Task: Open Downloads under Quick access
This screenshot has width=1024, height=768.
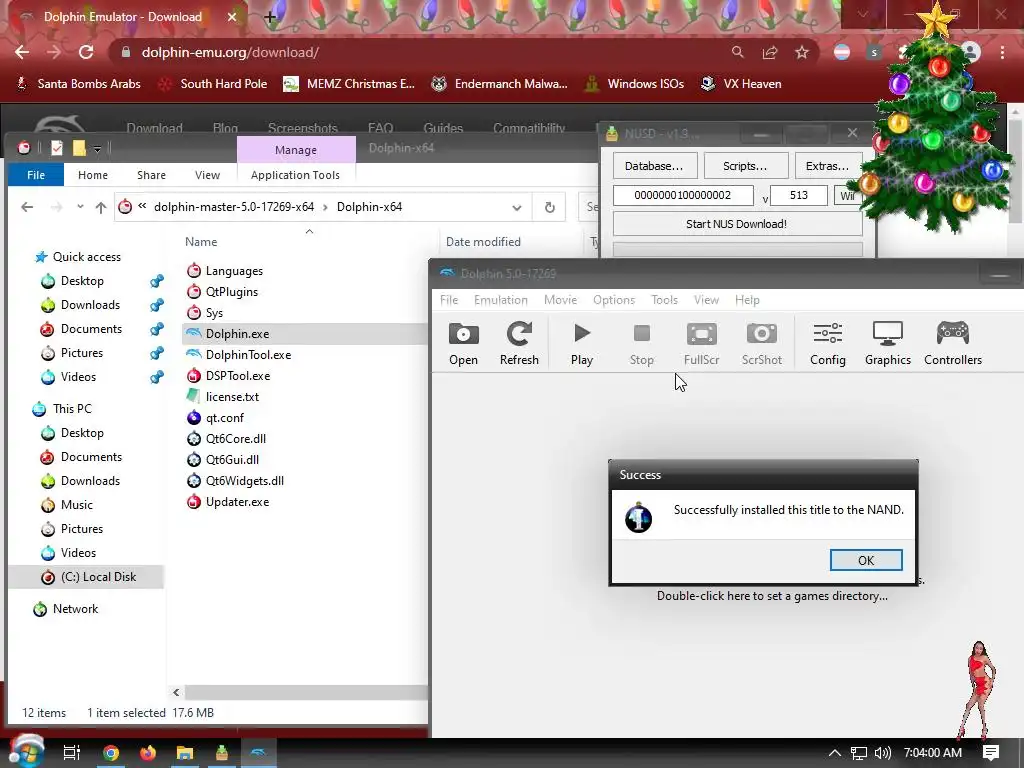Action: click(x=90, y=305)
